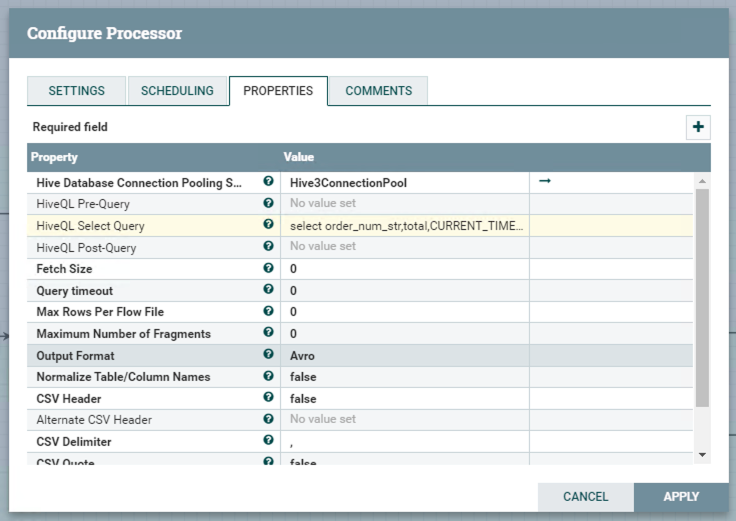Click help icon beside Max Rows Per Flow File
This screenshot has height=521, width=736.
(268, 312)
